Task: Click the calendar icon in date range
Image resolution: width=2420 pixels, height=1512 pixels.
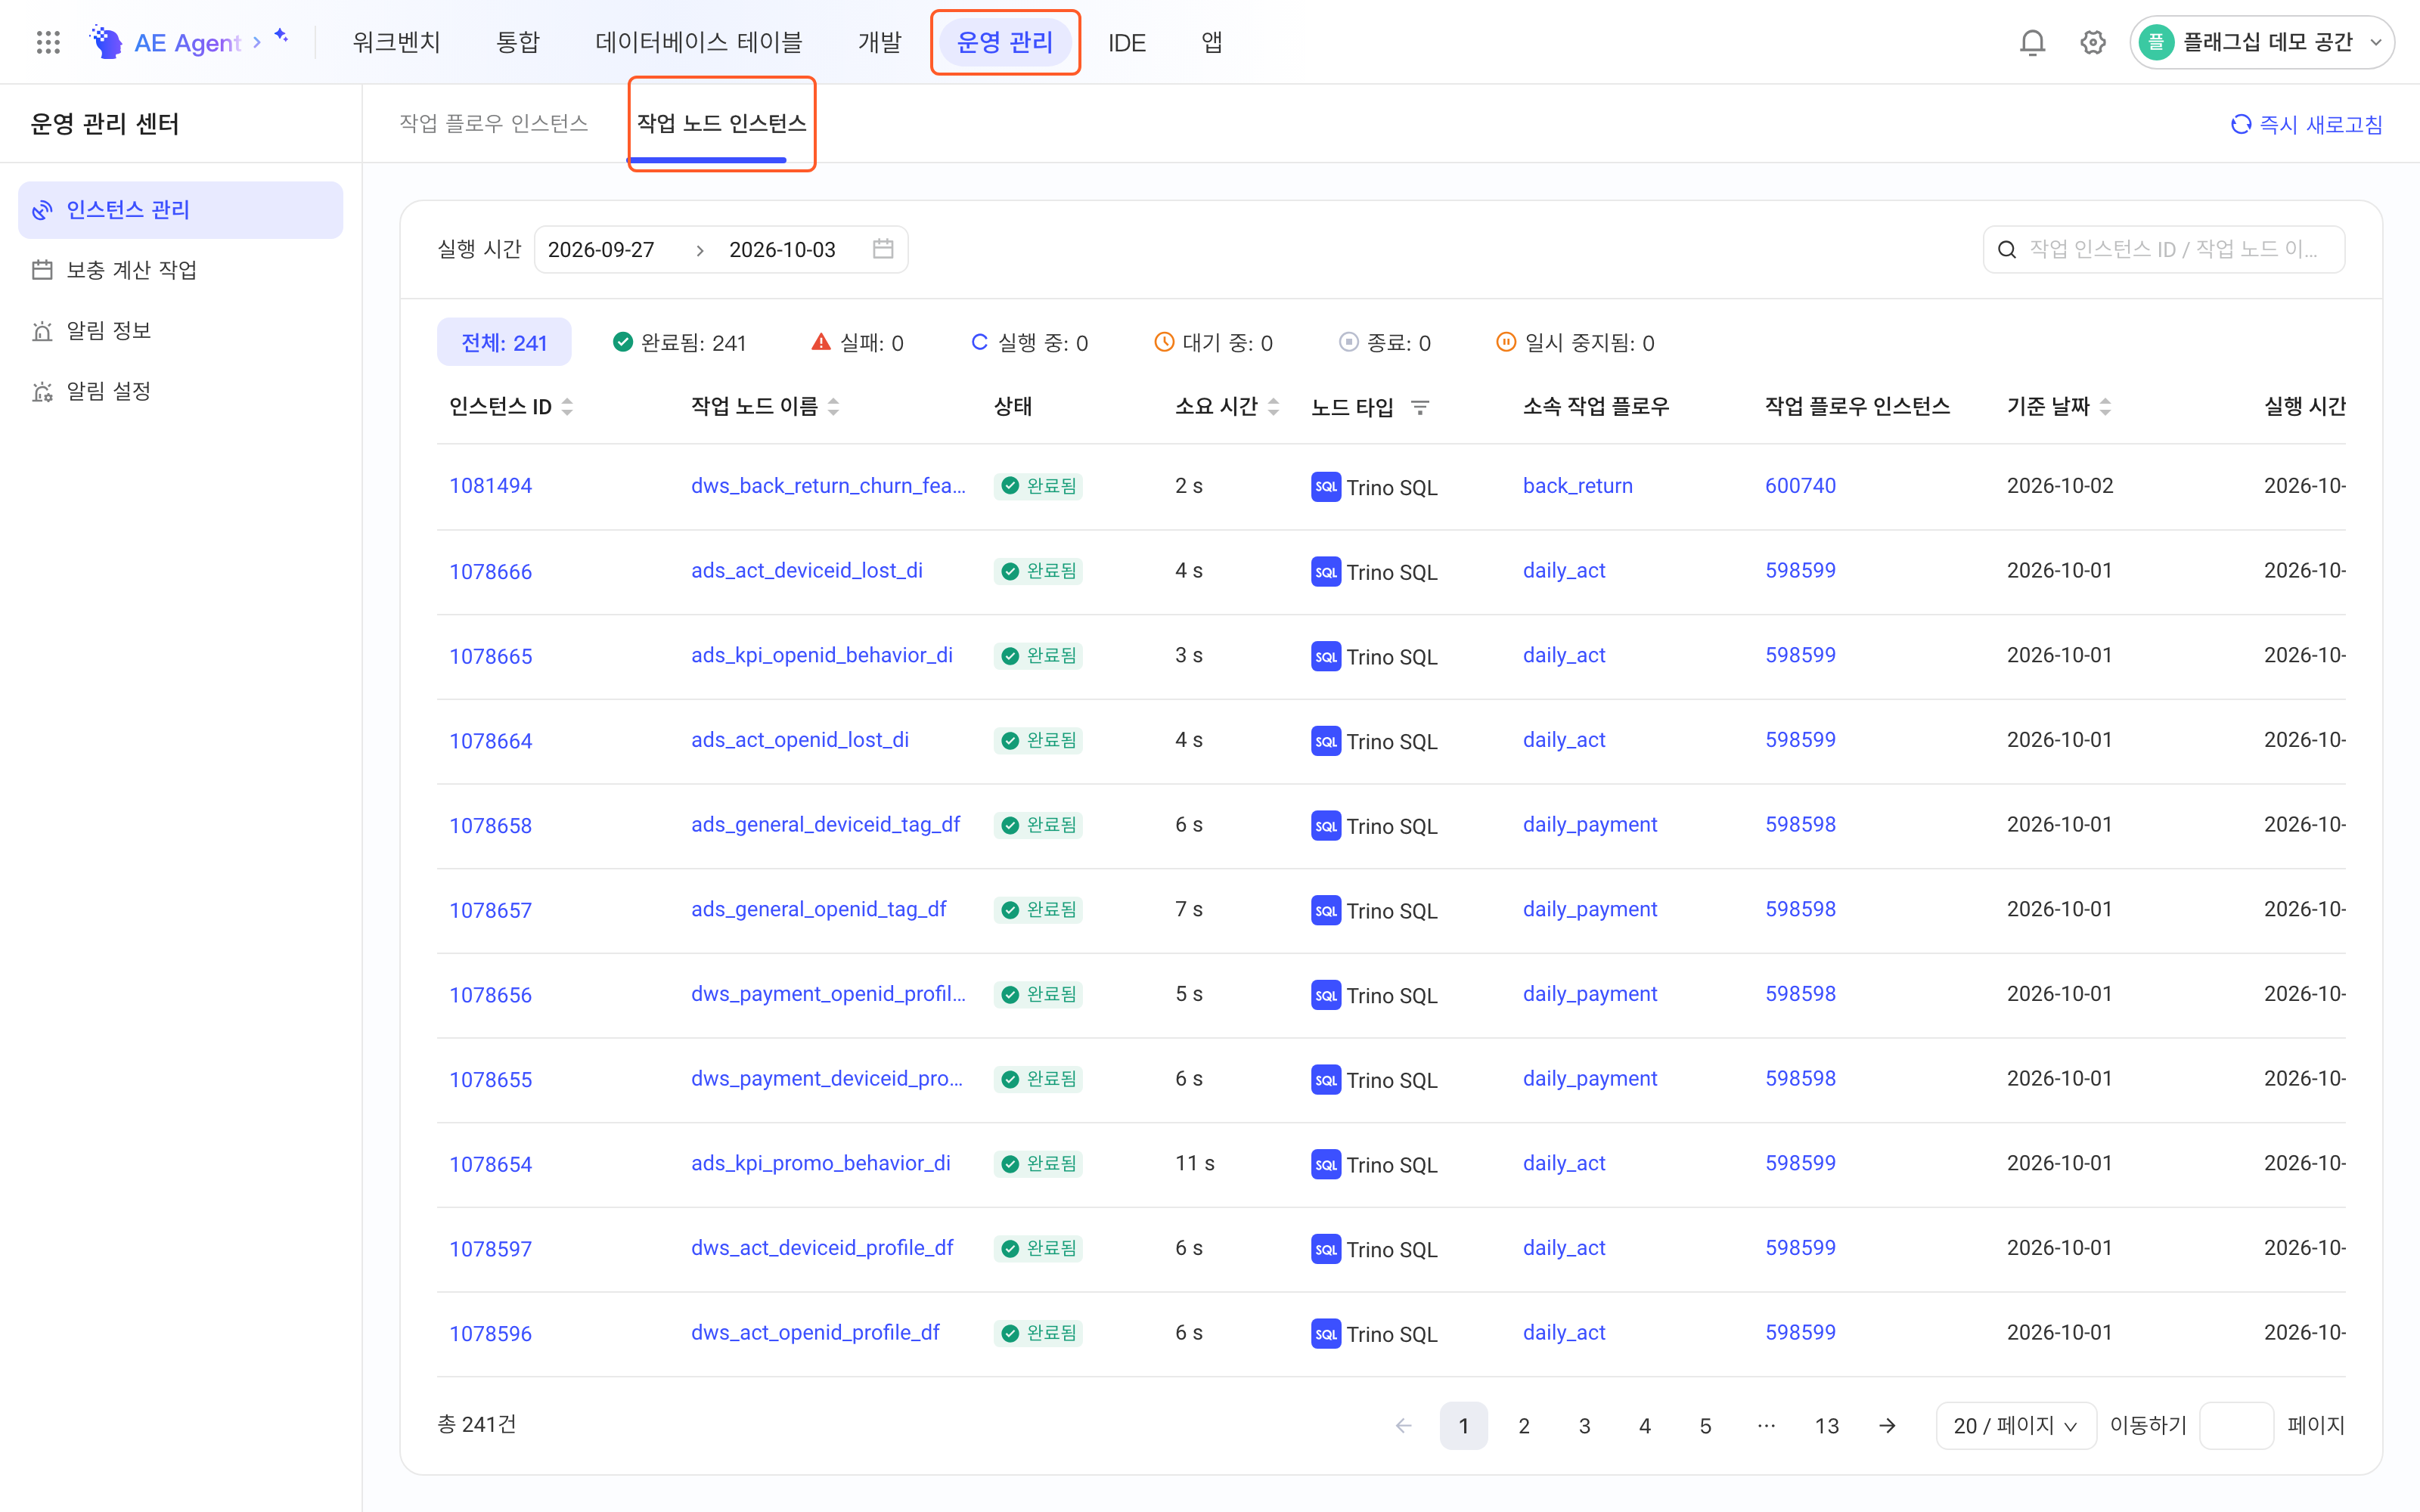Action: 883,249
